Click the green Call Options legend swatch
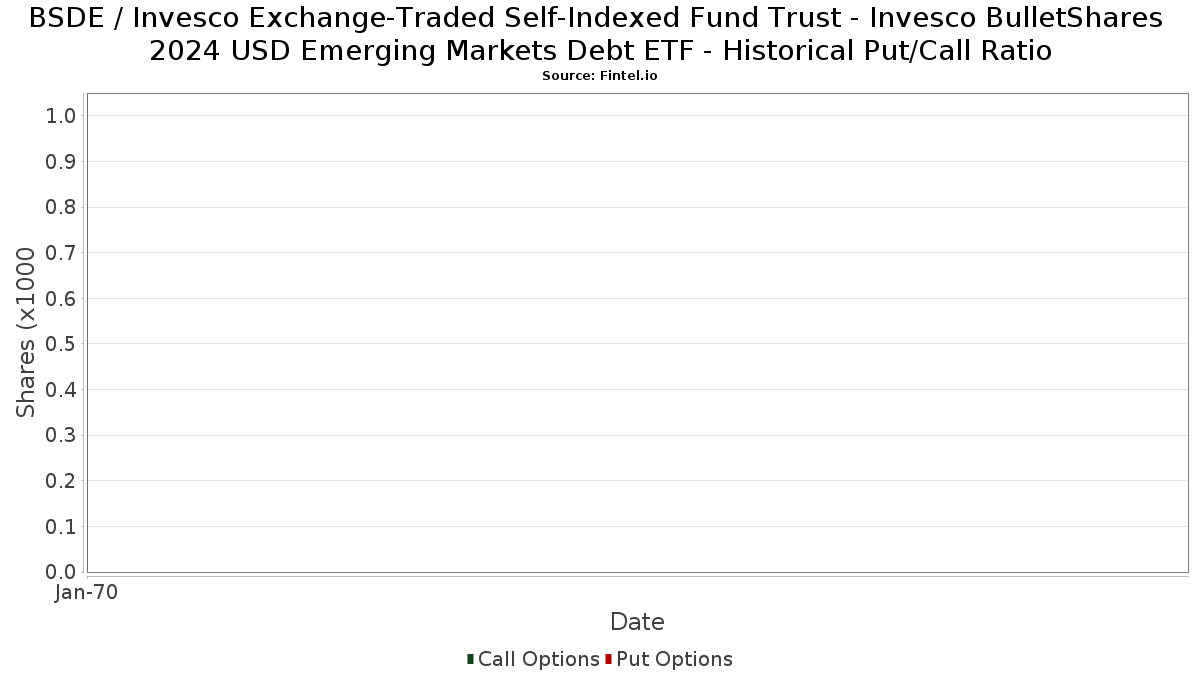This screenshot has width=1200, height=675. [x=470, y=659]
